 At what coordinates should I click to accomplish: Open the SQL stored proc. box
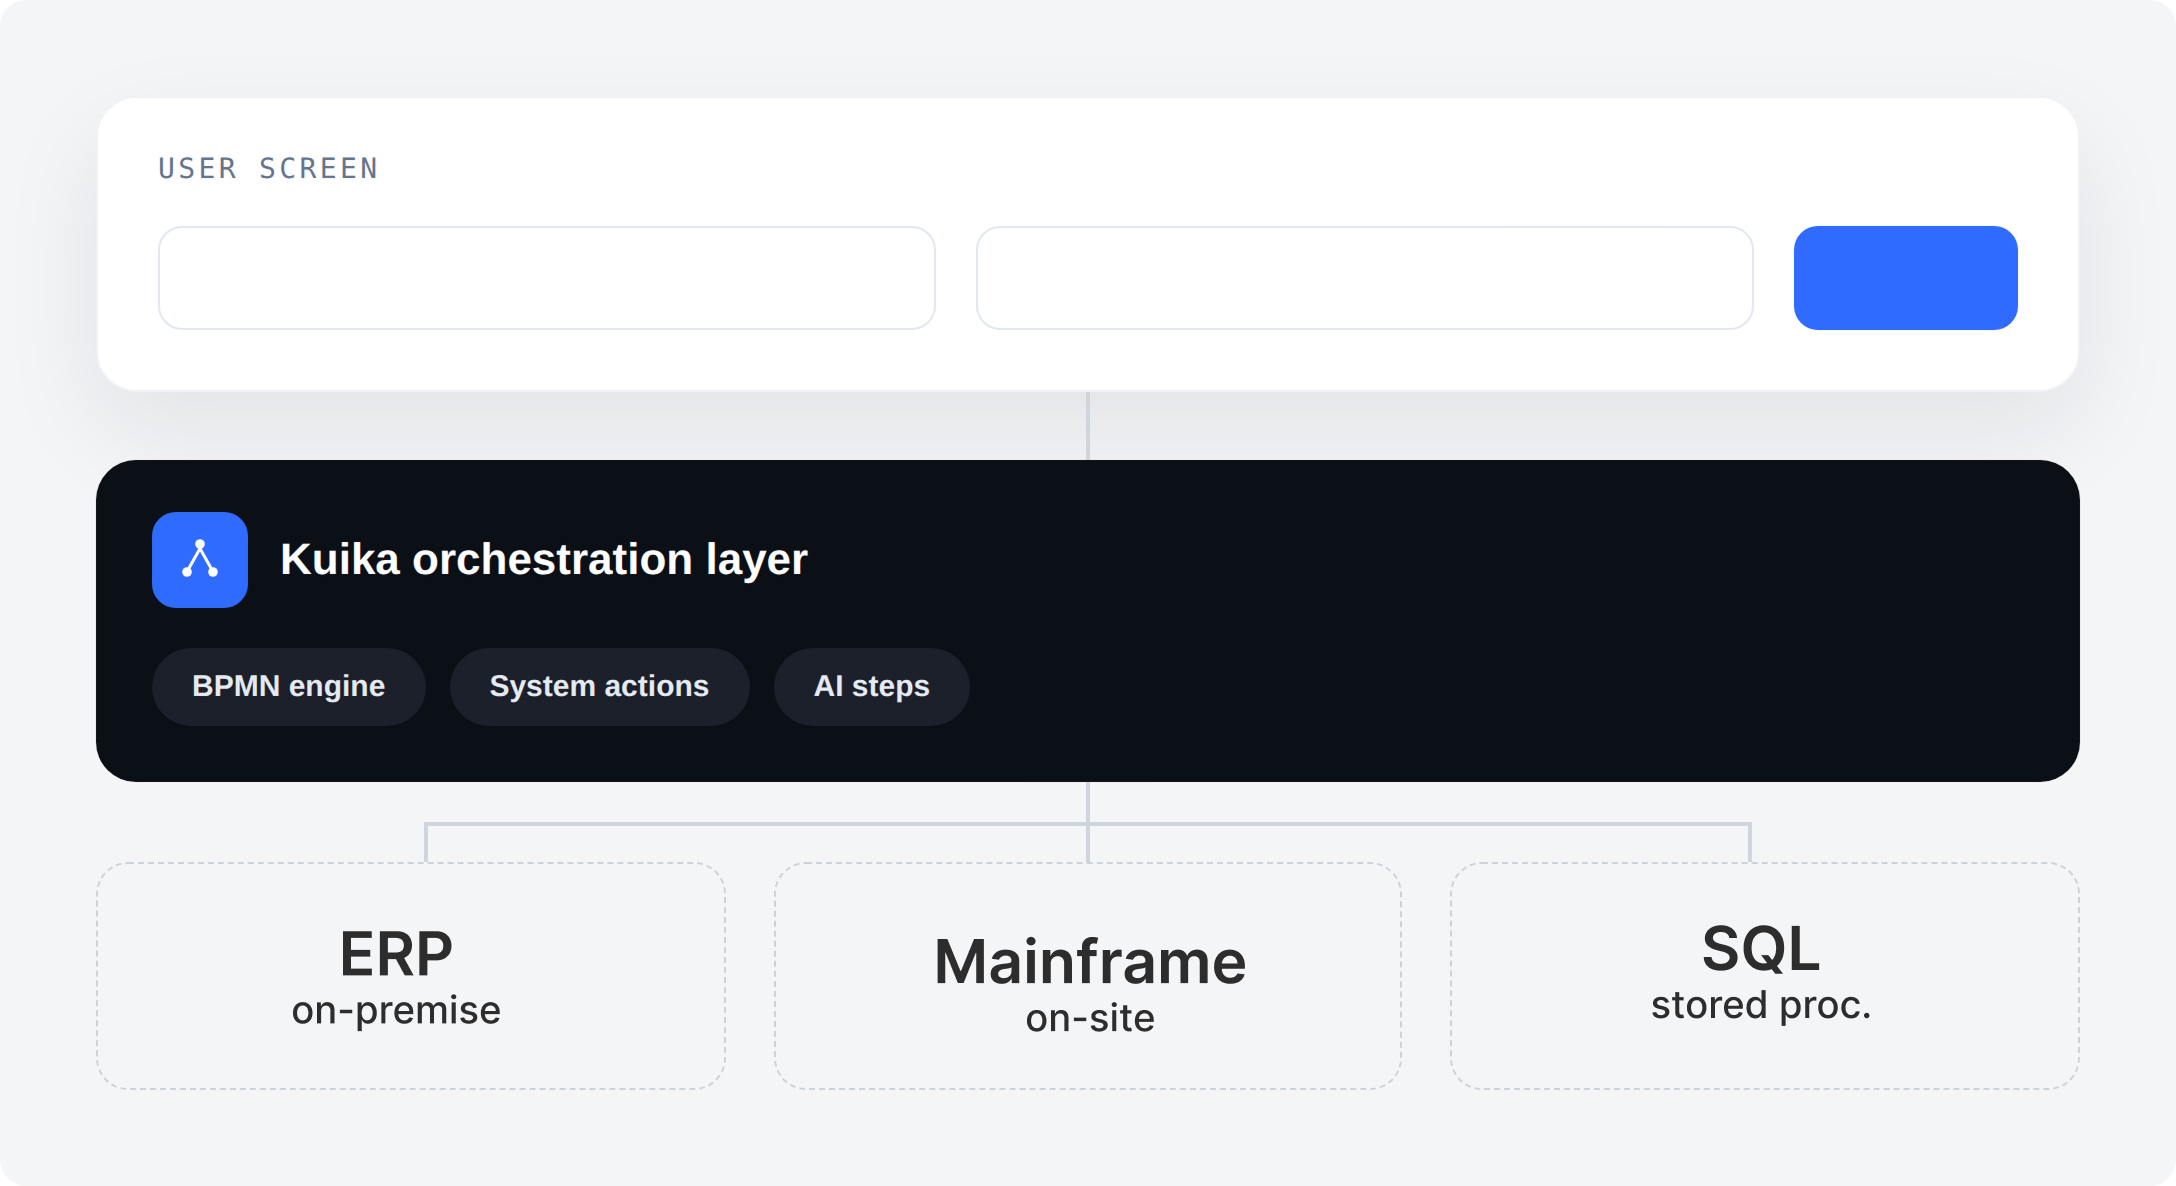coord(1765,976)
